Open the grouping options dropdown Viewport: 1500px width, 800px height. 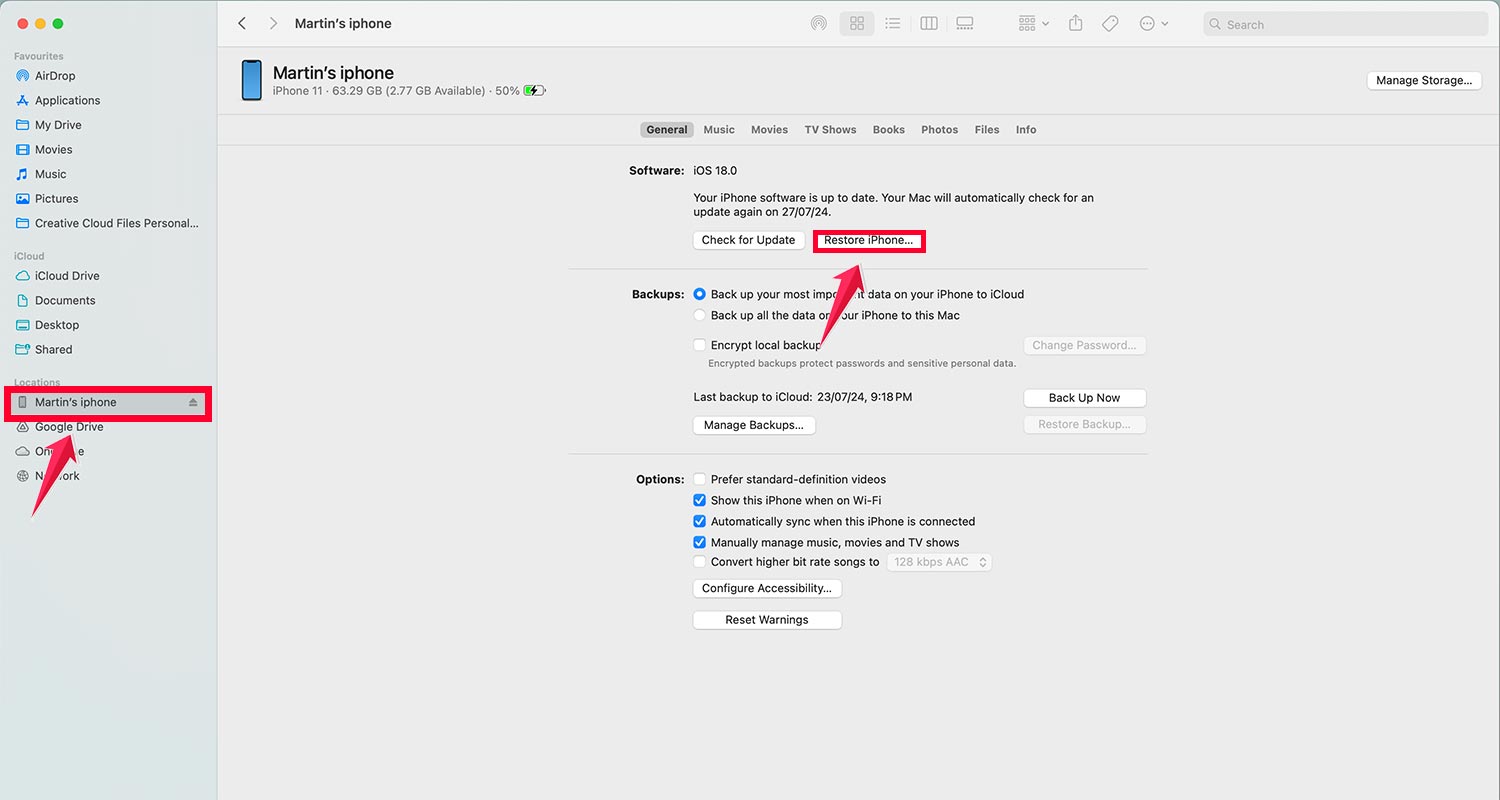pyautogui.click(x=1032, y=23)
